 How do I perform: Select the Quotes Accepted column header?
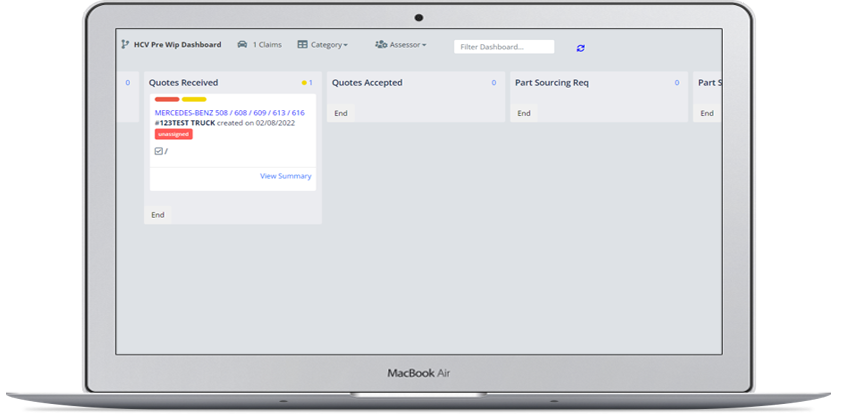[367, 83]
